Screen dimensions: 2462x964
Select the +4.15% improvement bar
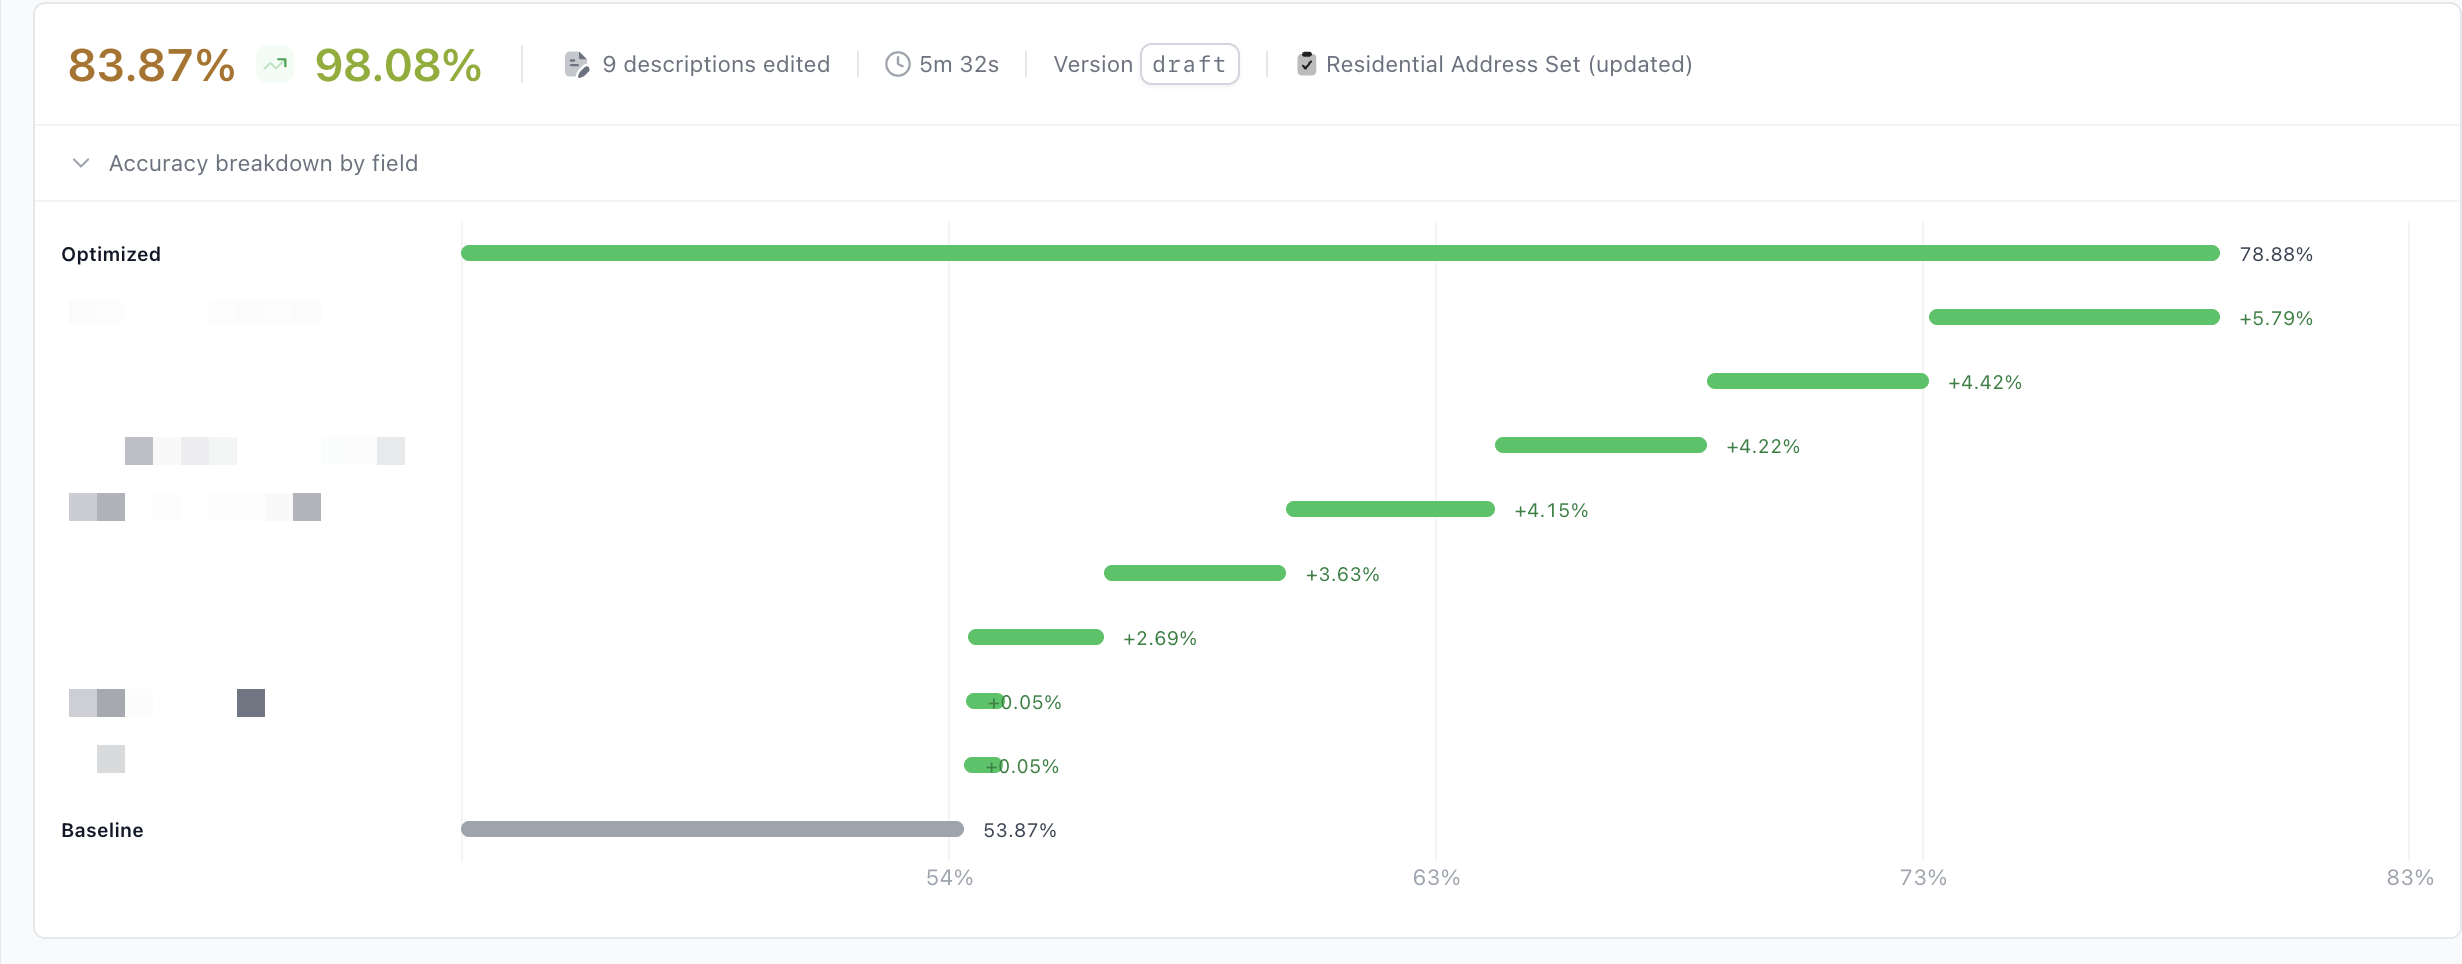(x=1390, y=510)
